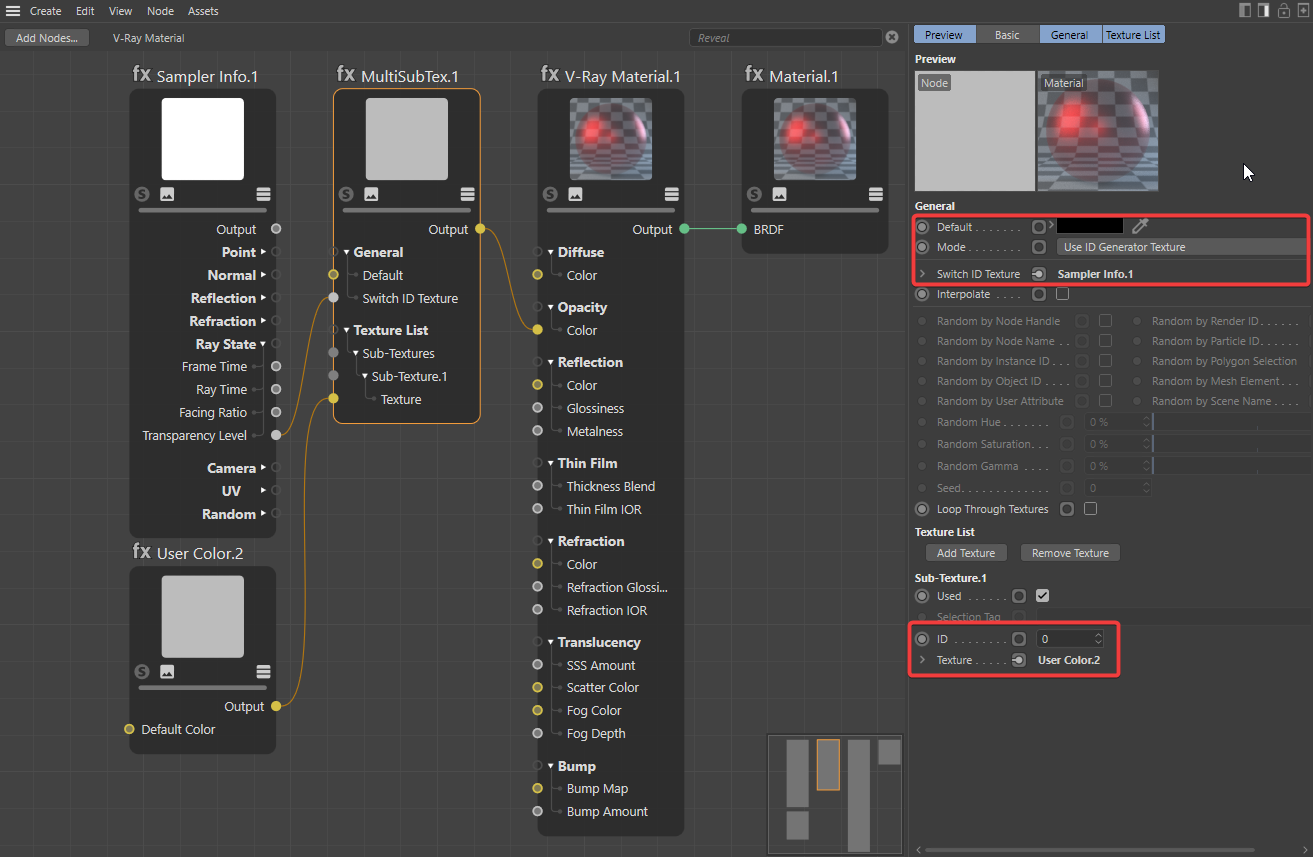
Task: Open the Node menu
Action: 160,11
